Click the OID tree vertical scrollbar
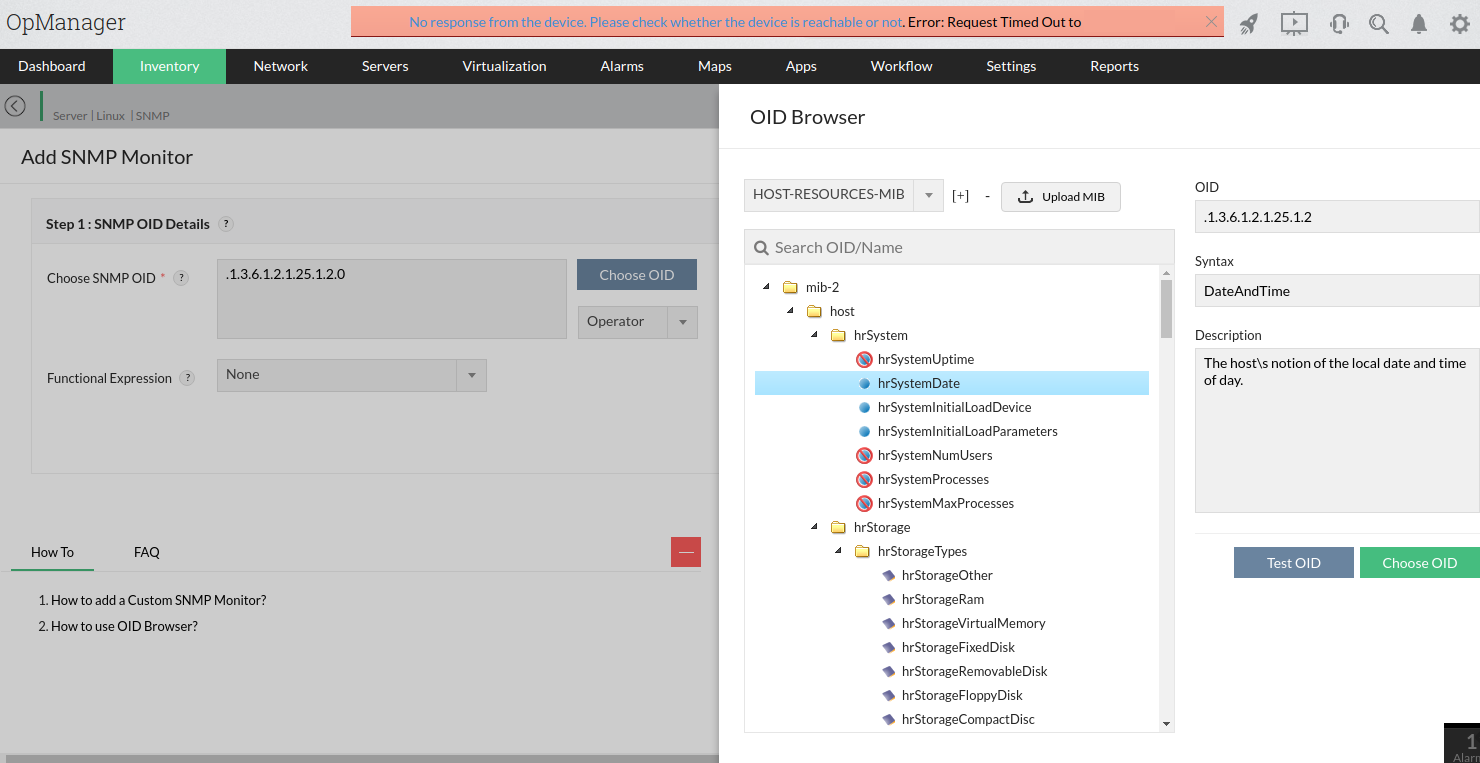The width and height of the screenshot is (1480, 763). click(1166, 310)
